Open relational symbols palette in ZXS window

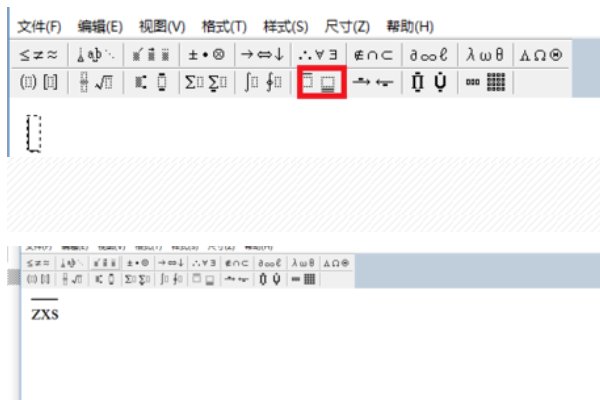(38, 263)
